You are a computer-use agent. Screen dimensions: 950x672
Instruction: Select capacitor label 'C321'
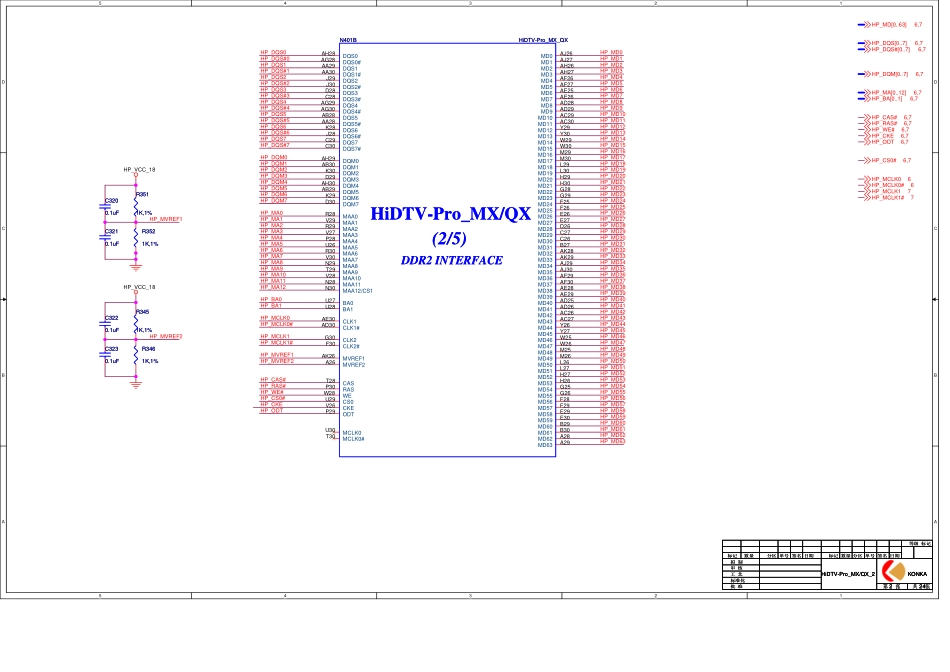[x=111, y=231]
